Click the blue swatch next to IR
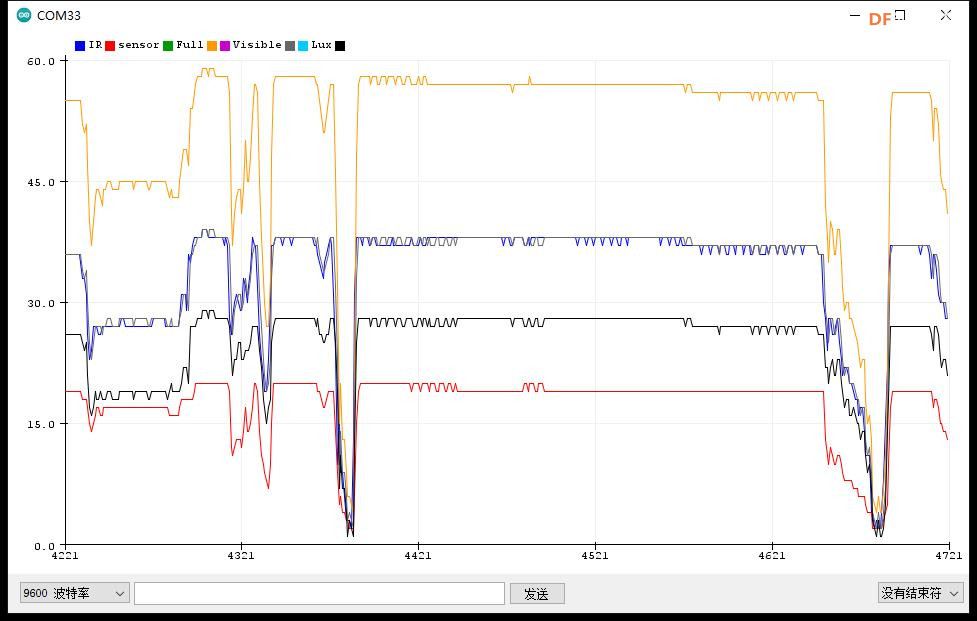 coord(80,45)
